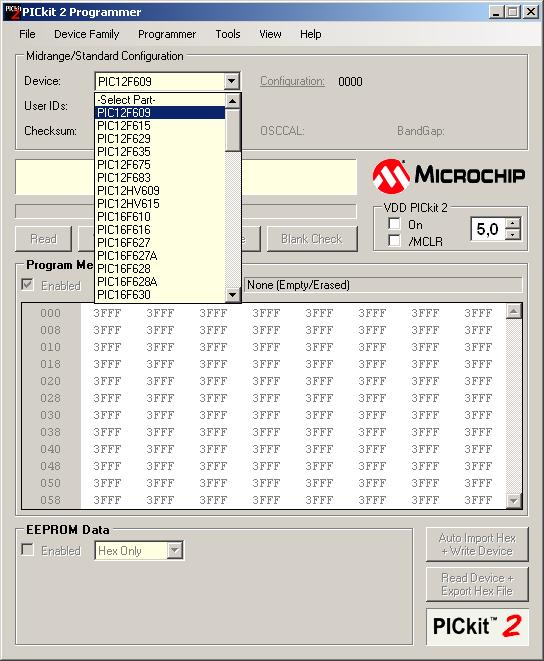Open the Tools menu

pos(228,34)
